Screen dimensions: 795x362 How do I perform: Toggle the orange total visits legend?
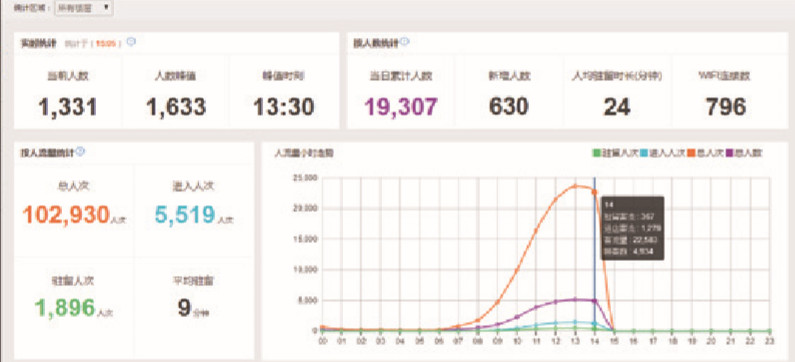(x=705, y=153)
